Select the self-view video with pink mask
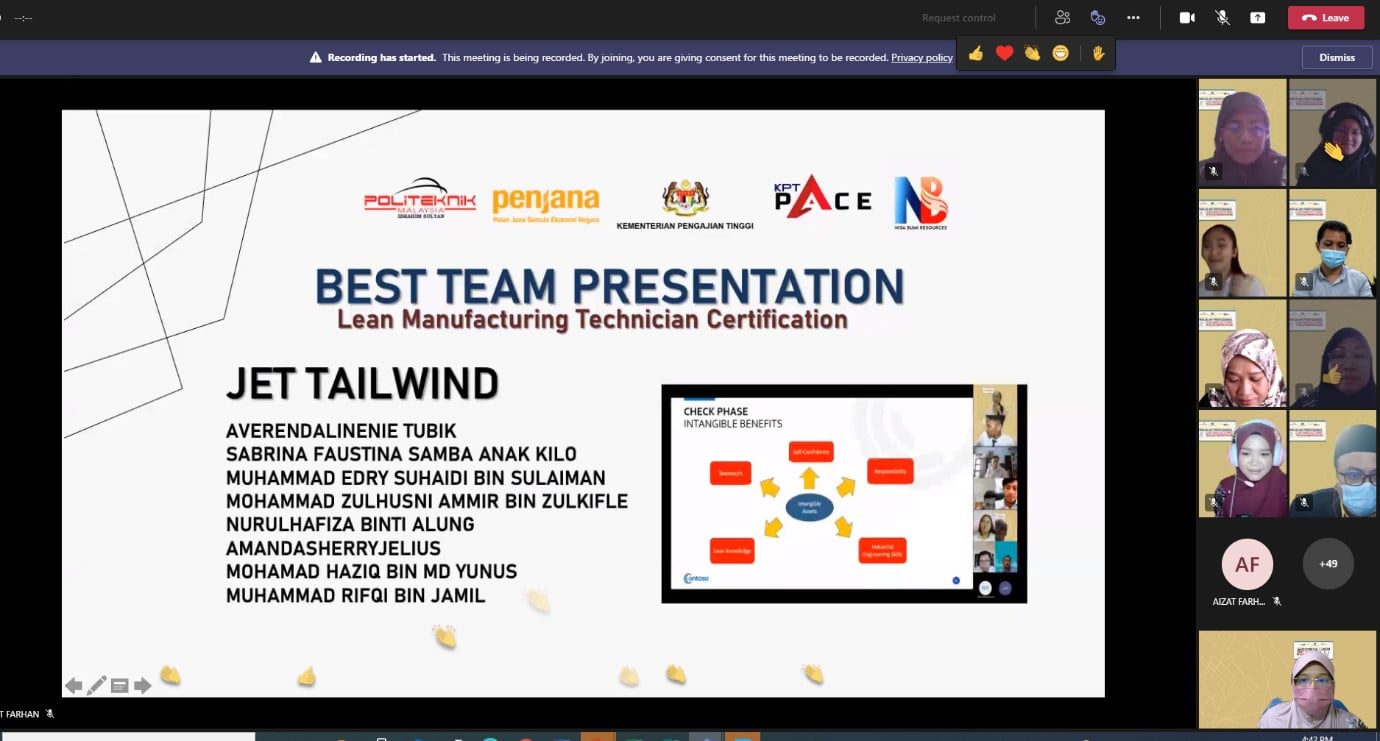Image resolution: width=1380 pixels, height=741 pixels. coord(1287,679)
